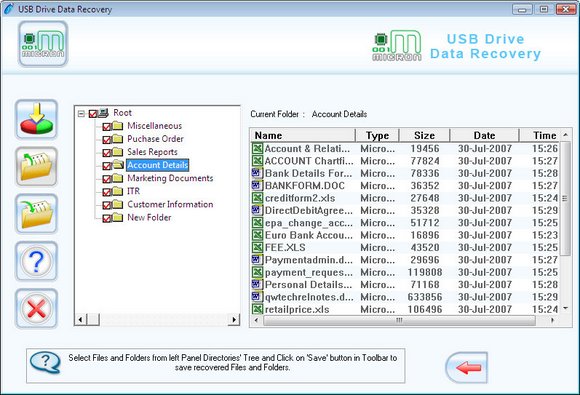The height and width of the screenshot is (395, 580).
Task: Click the Micron logo icon at top left
Action: 43,44
